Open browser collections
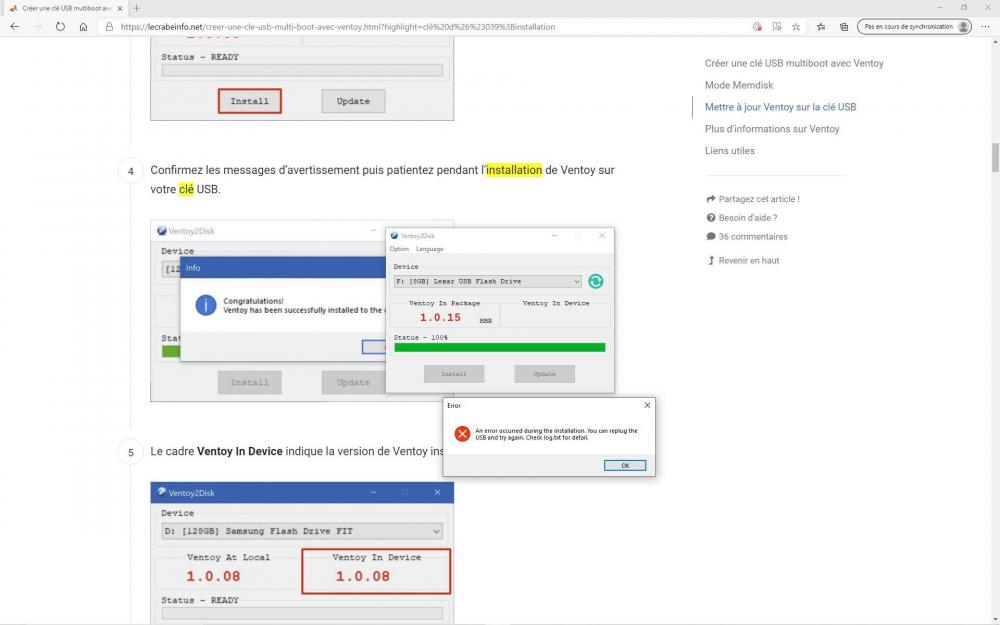Screen dimensions: 1000x625 pyautogui.click(x=844, y=27)
